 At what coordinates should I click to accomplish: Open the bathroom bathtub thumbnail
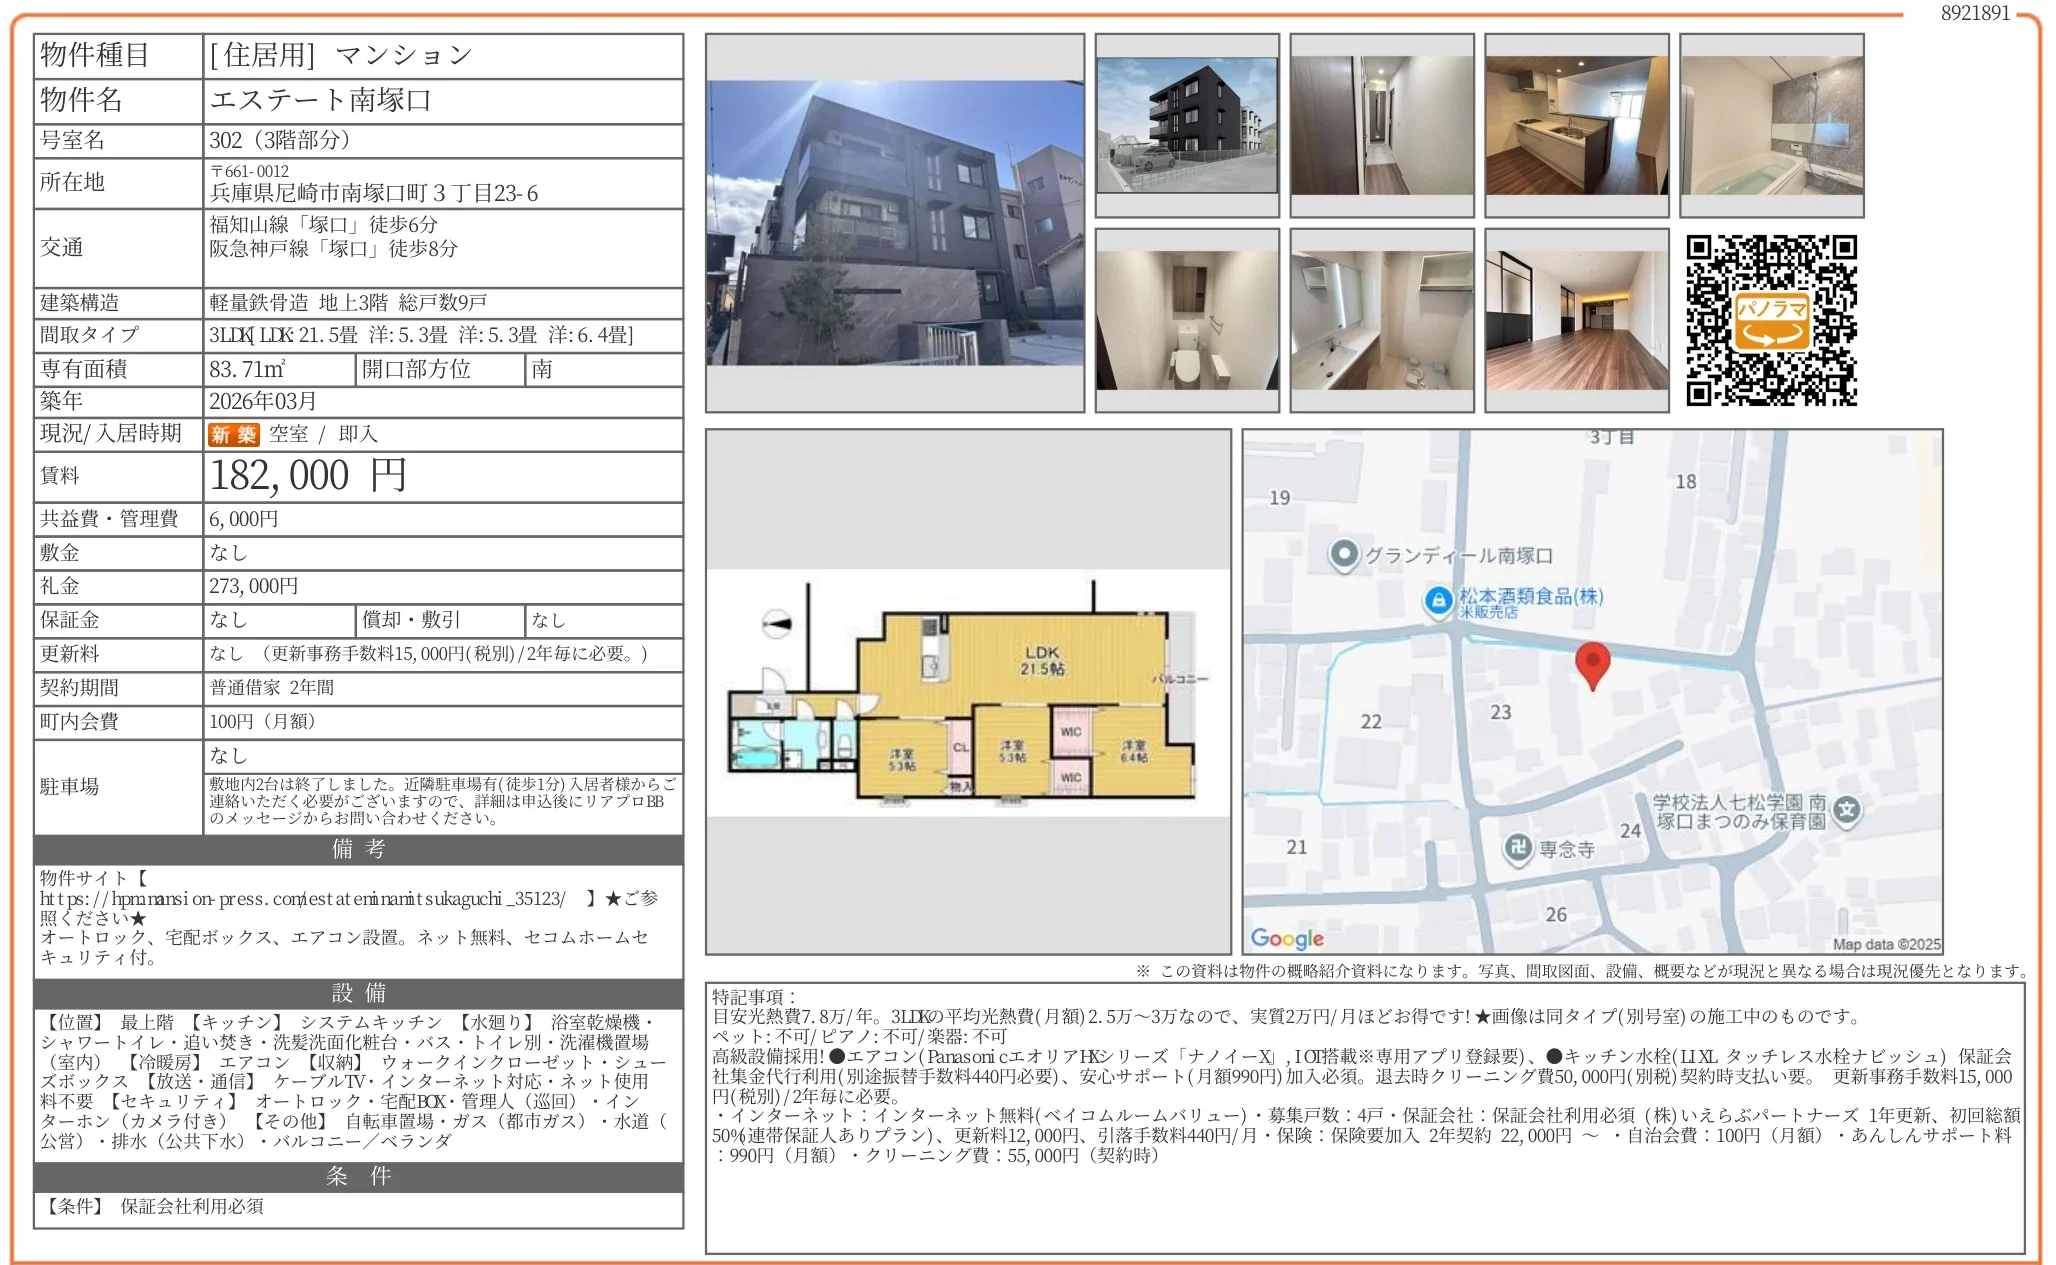pos(1771,125)
